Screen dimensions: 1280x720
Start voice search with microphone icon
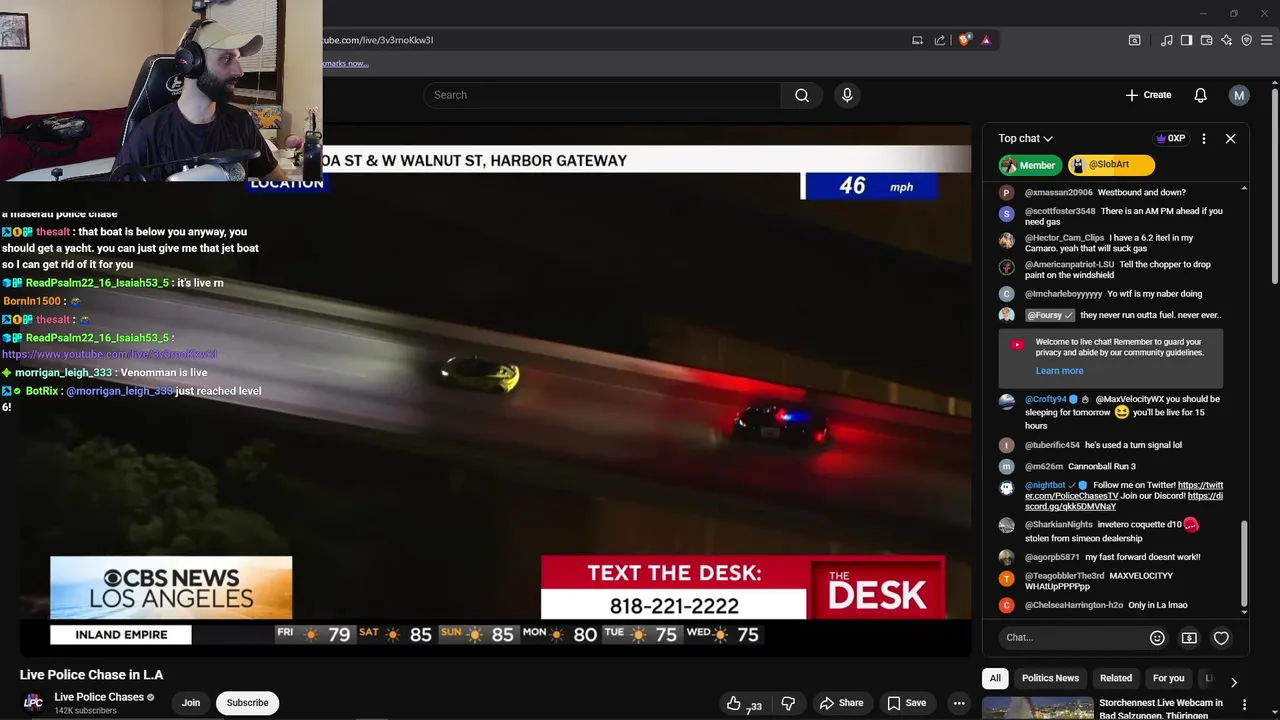pyautogui.click(x=847, y=95)
